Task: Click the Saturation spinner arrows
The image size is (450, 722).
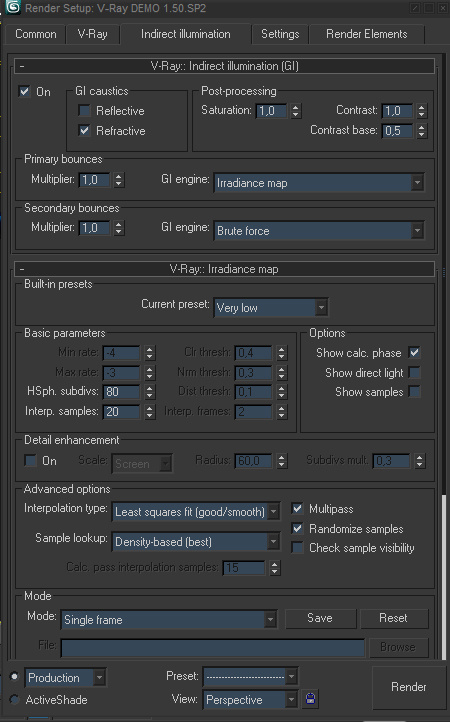Action: click(x=296, y=111)
